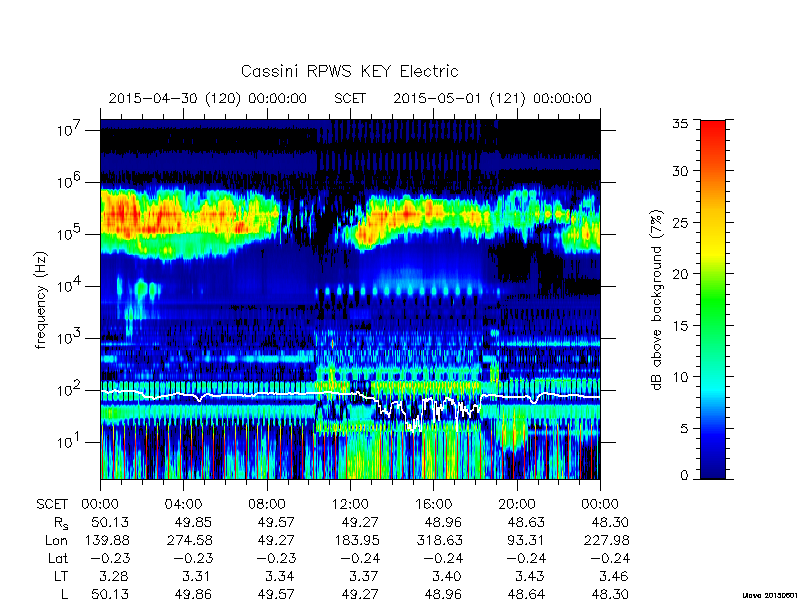Click the 10^7 frequency tick label
800x600 pixels.
(69, 130)
